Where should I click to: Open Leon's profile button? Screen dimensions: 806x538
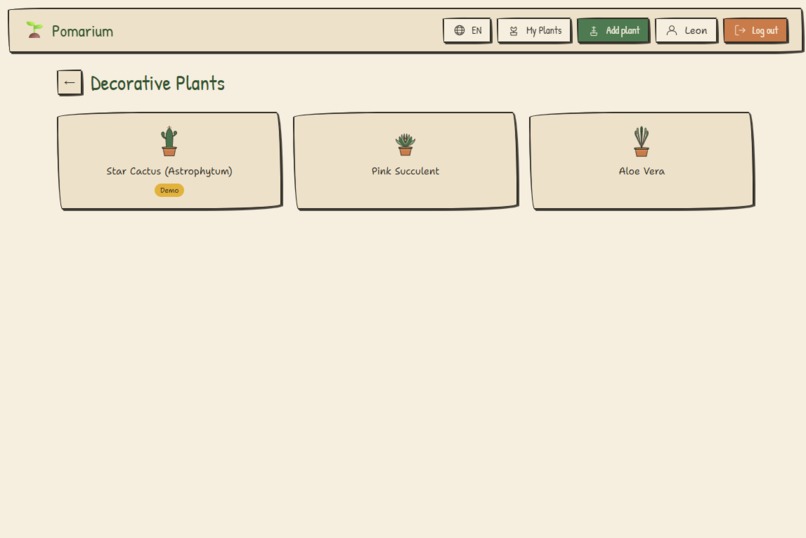coord(686,31)
